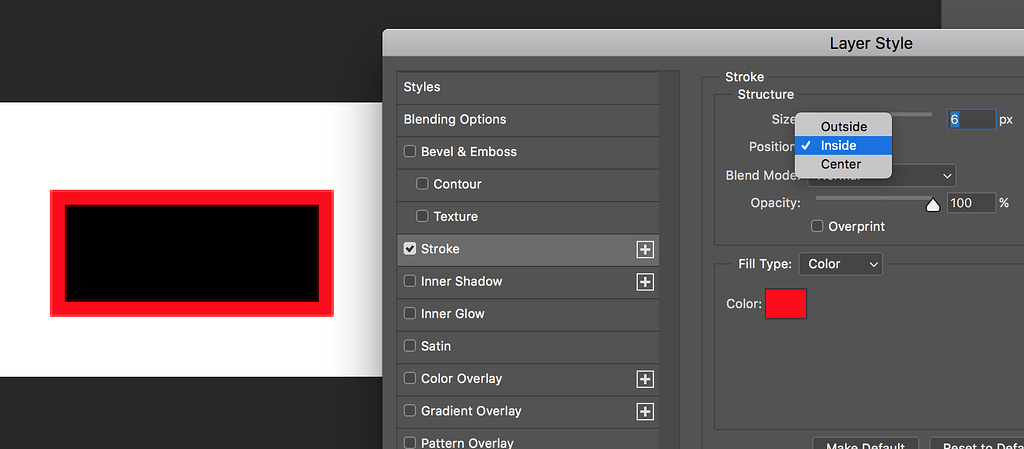Select the Stroke effect row
Viewport: 1024px width, 449px height.
[528, 249]
